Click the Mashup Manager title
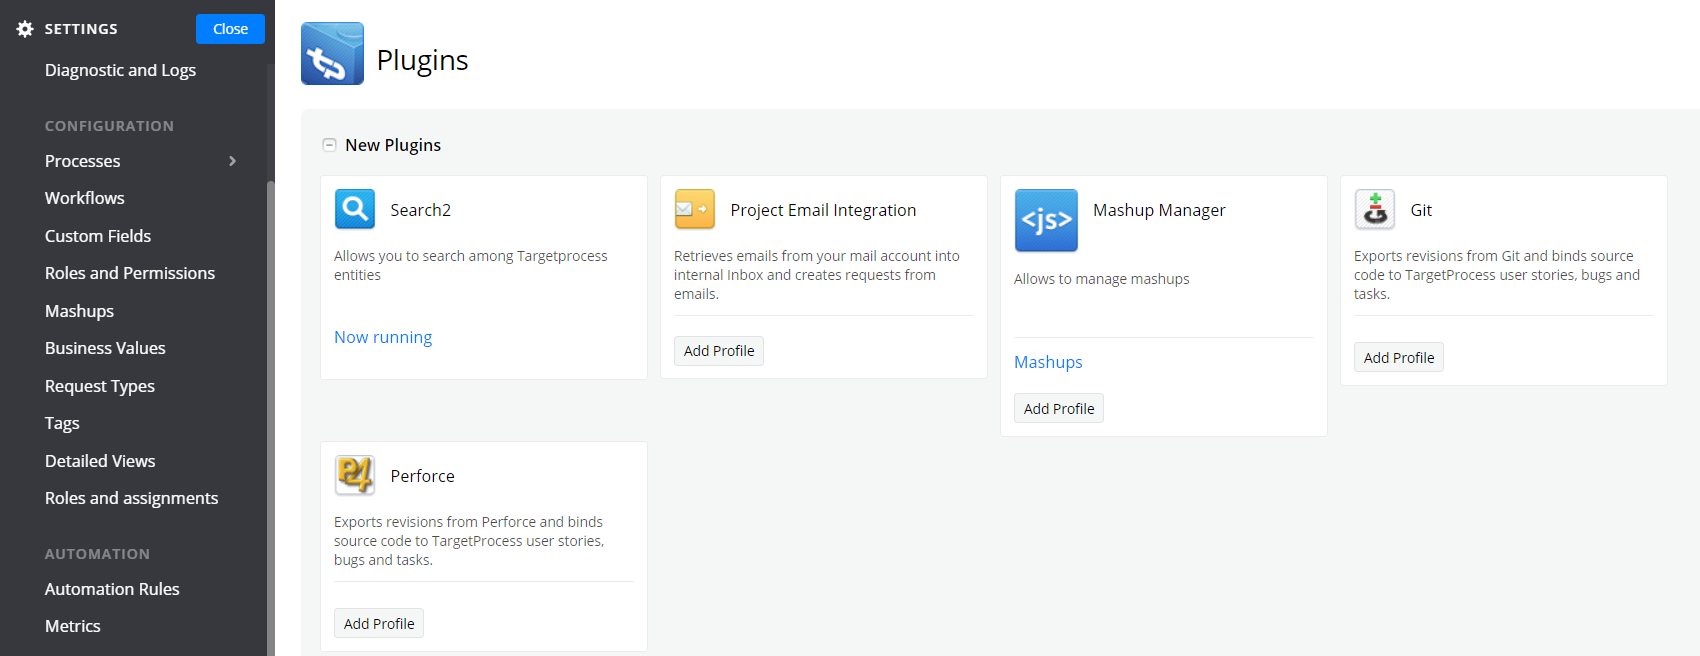 (1159, 210)
